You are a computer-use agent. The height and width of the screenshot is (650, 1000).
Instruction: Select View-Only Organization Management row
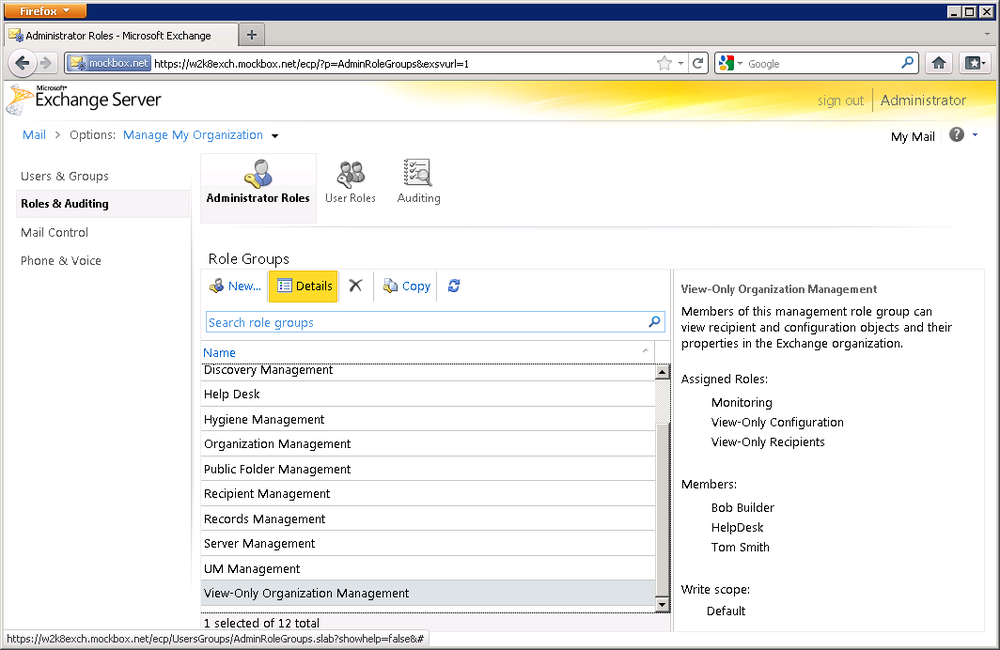pos(428,593)
